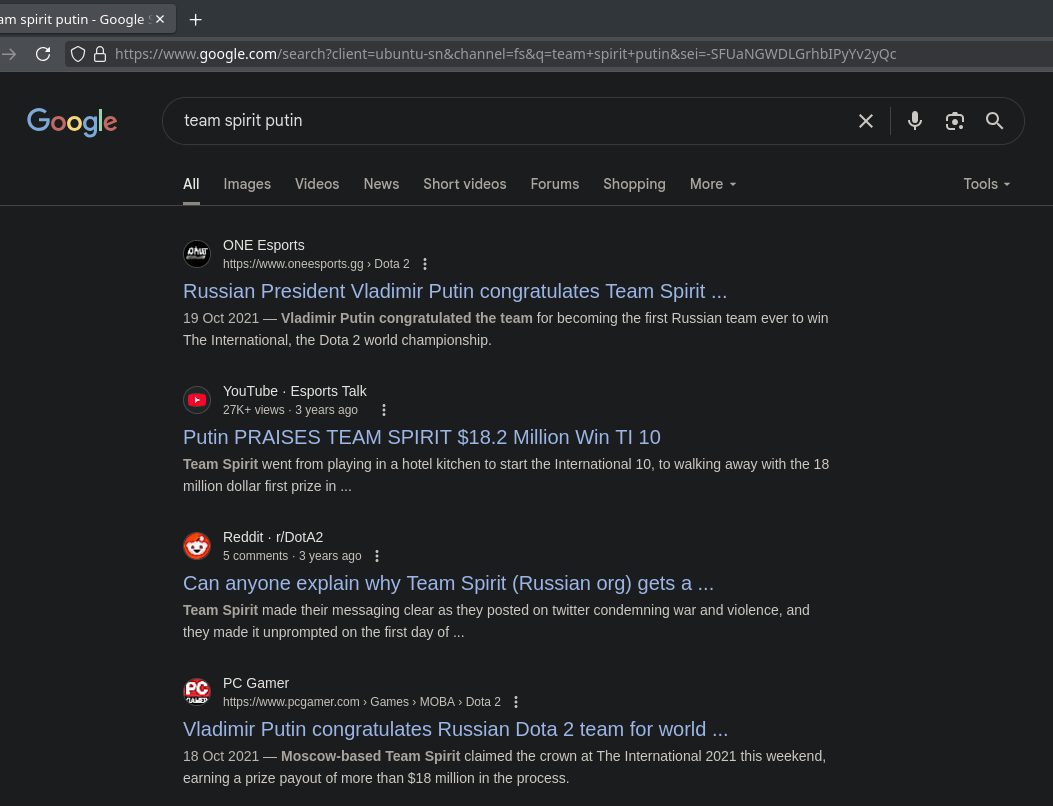Viewport: 1053px width, 806px height.
Task: Open tracking protection shield icon
Action: pos(78,54)
